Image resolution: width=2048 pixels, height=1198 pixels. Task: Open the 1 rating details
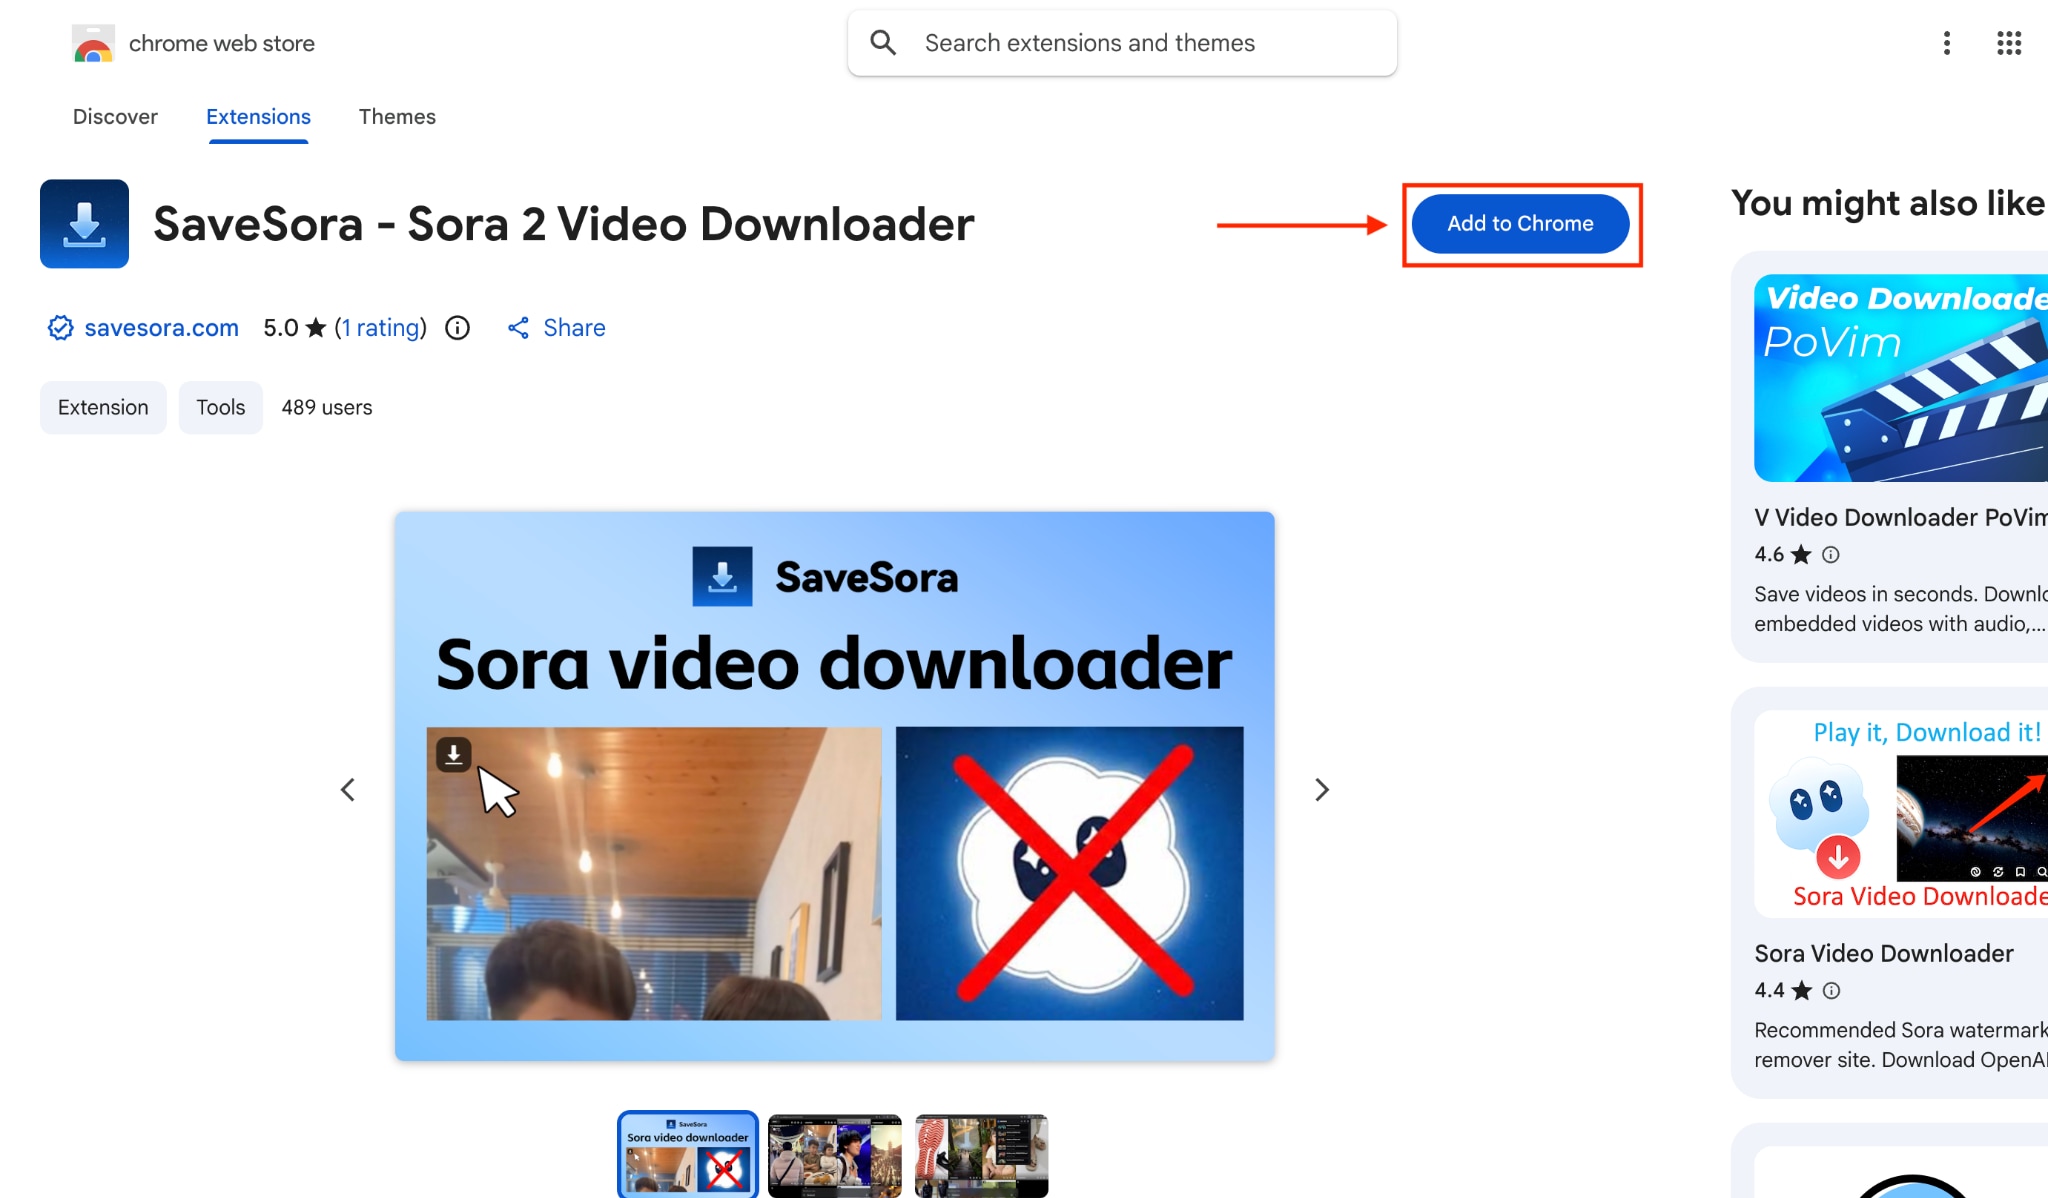pyautogui.click(x=380, y=327)
